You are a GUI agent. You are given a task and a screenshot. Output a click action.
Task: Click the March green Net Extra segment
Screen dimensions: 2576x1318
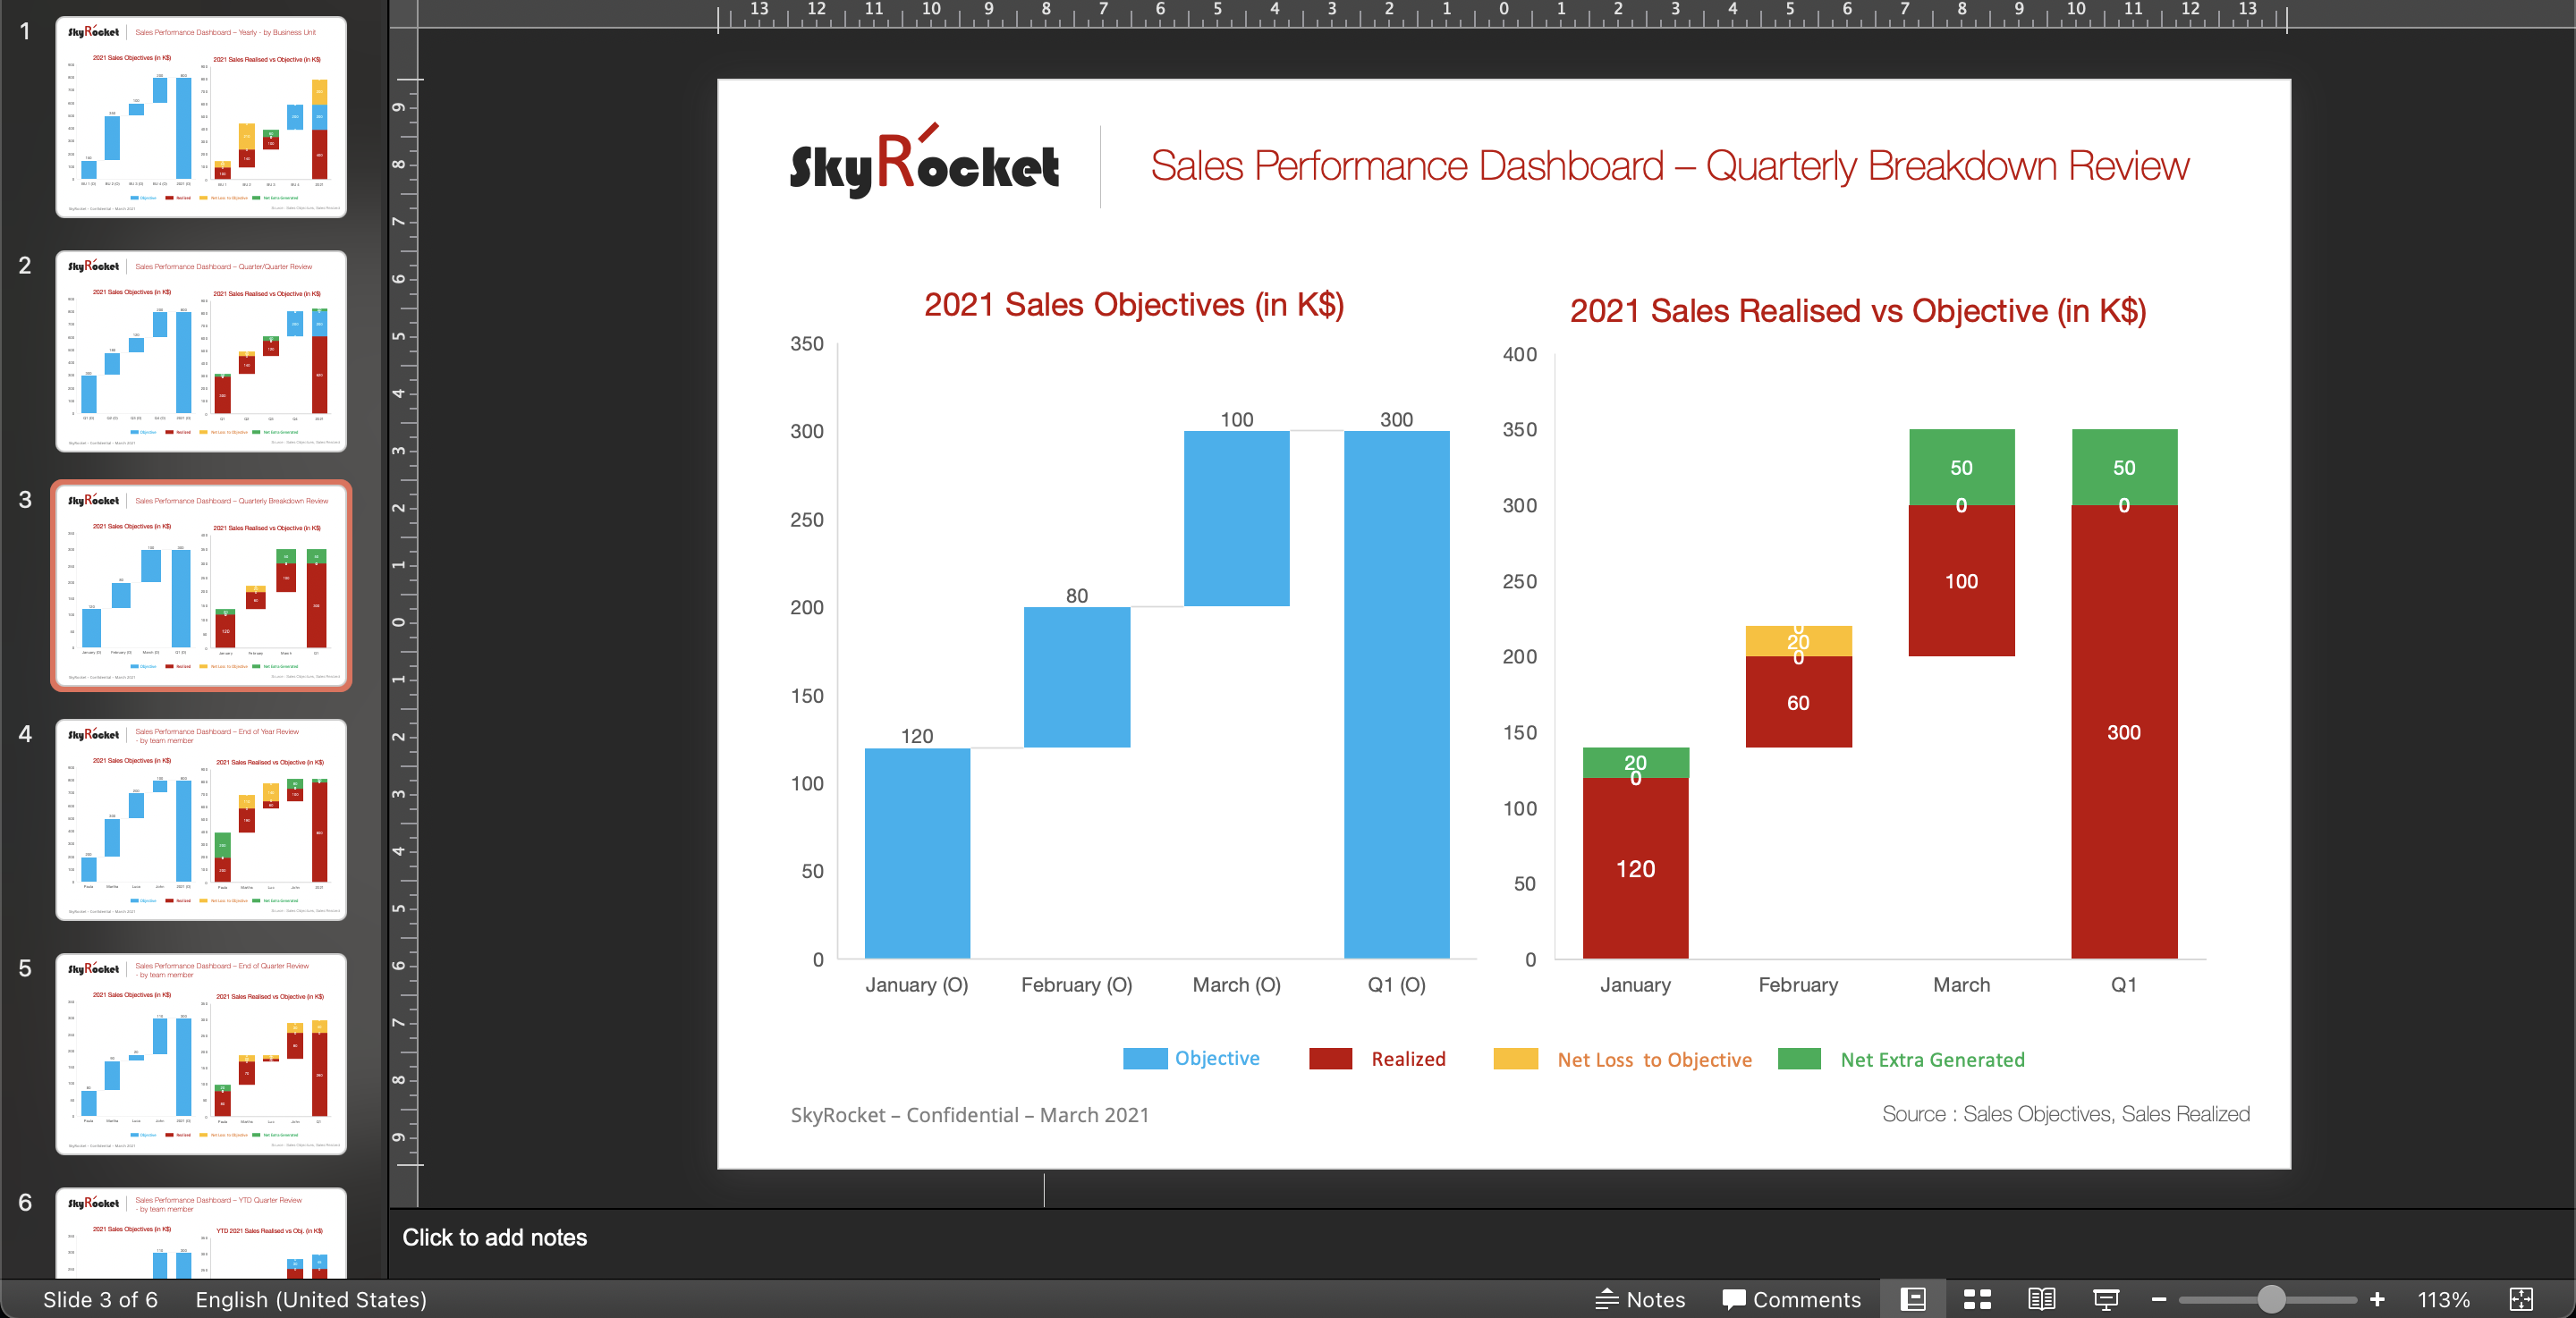[1961, 467]
